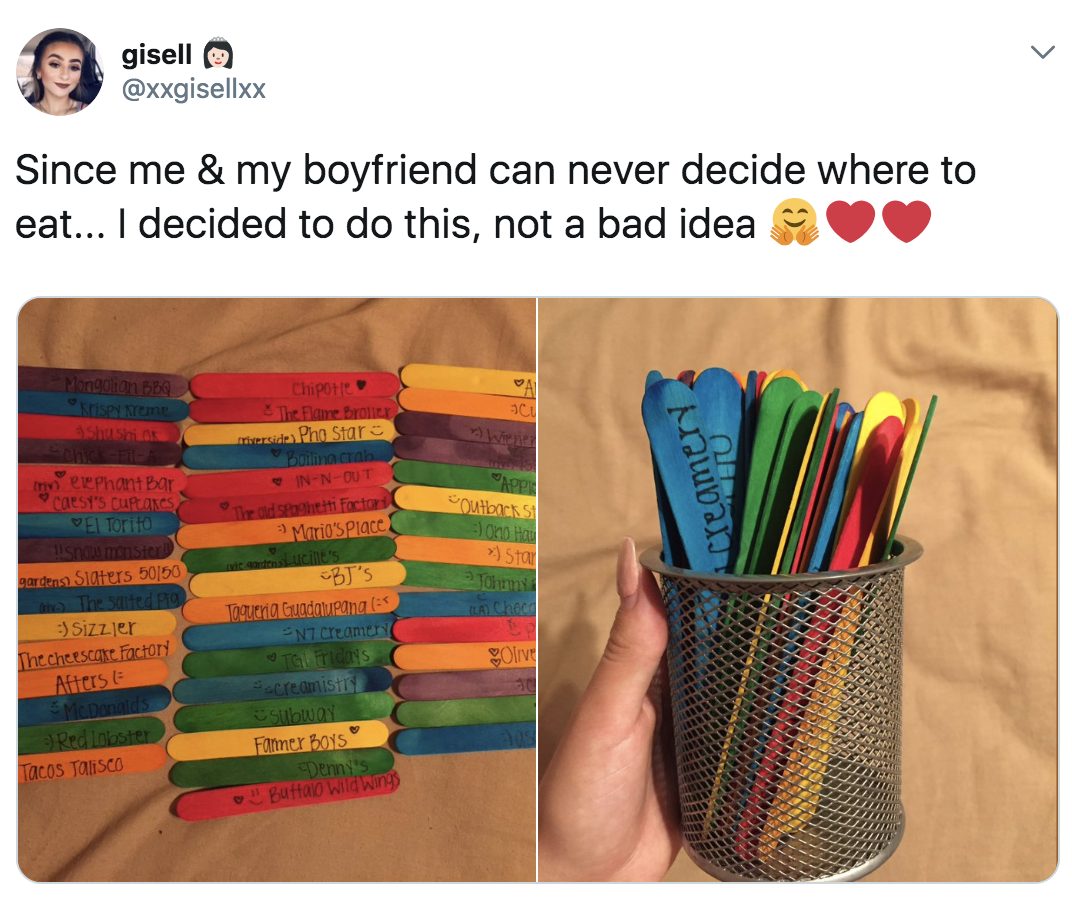This screenshot has height=908, width=1072.
Task: Open the right photo of sticks in cup
Action: coord(798,589)
